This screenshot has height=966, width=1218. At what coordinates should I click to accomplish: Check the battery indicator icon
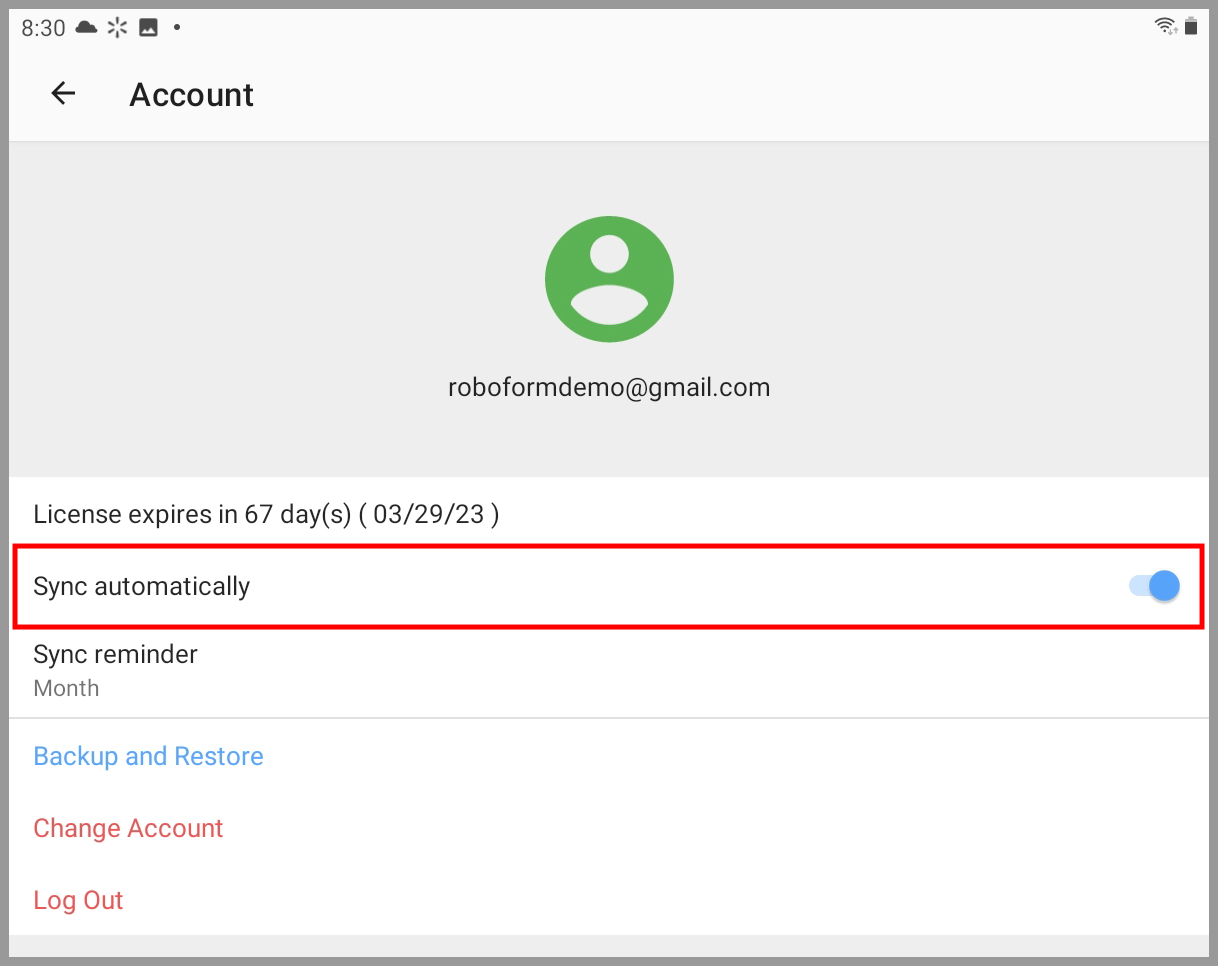[1192, 26]
